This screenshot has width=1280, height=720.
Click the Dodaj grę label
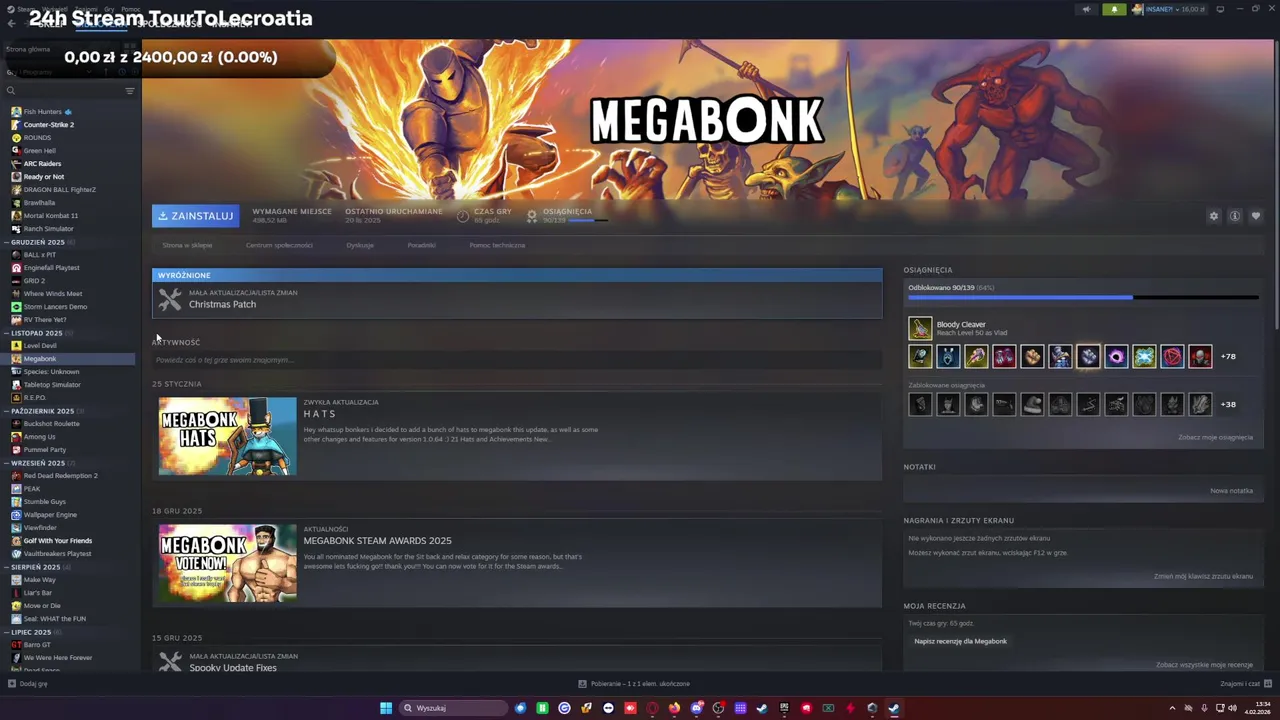(33, 684)
